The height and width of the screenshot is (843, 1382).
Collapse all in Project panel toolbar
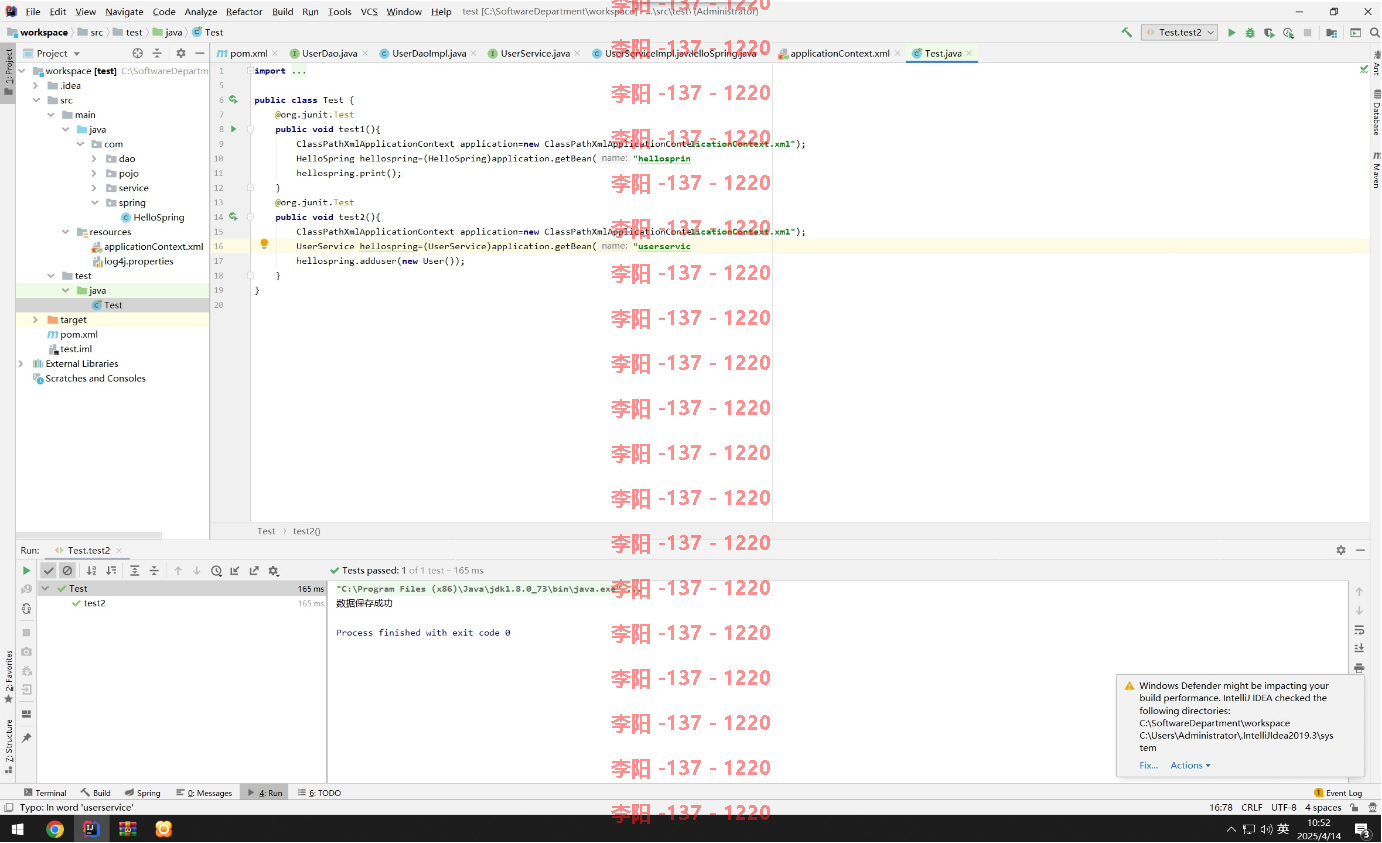coord(158,53)
